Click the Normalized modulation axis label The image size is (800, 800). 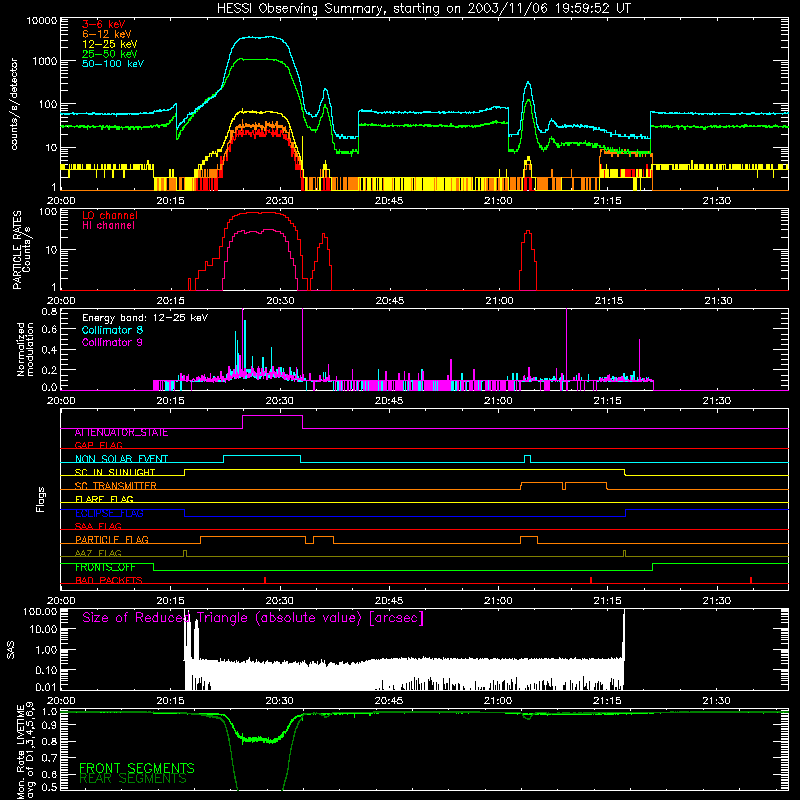[x=25, y=349]
